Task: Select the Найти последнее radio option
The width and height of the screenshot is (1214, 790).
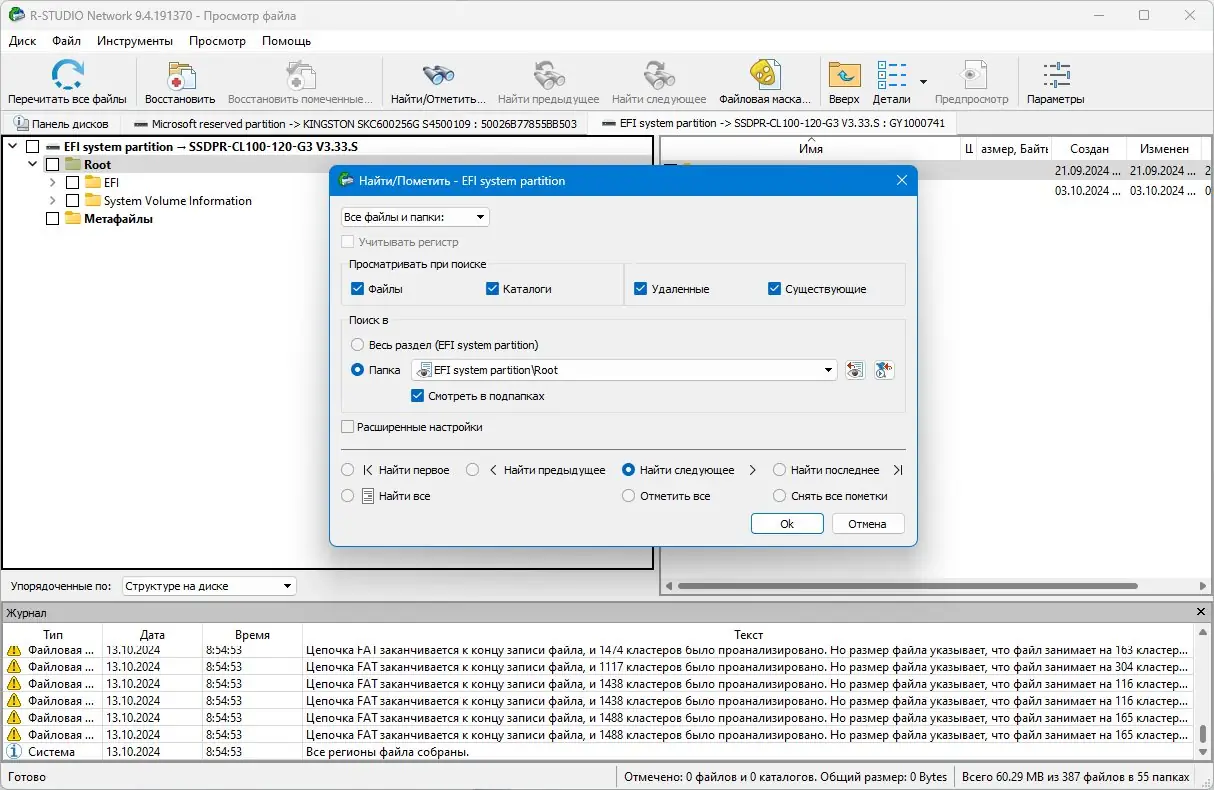Action: (x=779, y=470)
